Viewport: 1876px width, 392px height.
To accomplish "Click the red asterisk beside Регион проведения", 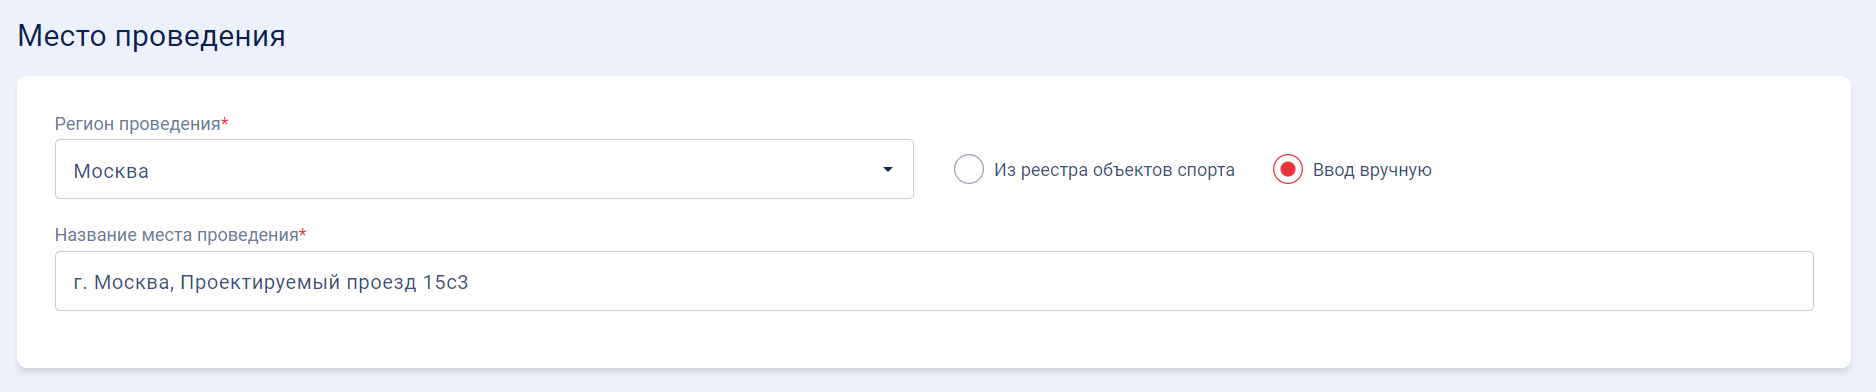I will click(x=225, y=122).
